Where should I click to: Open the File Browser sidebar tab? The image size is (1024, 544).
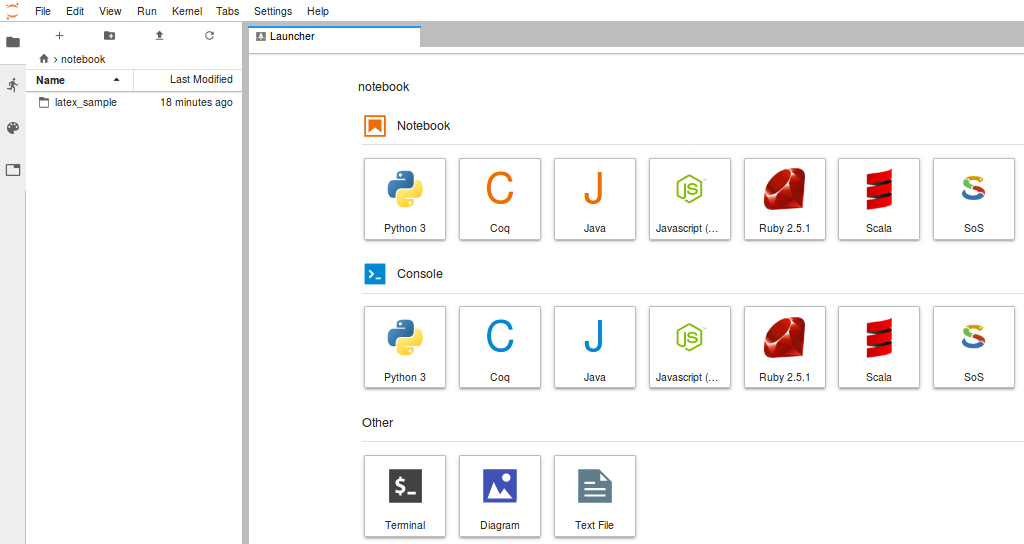click(12, 42)
